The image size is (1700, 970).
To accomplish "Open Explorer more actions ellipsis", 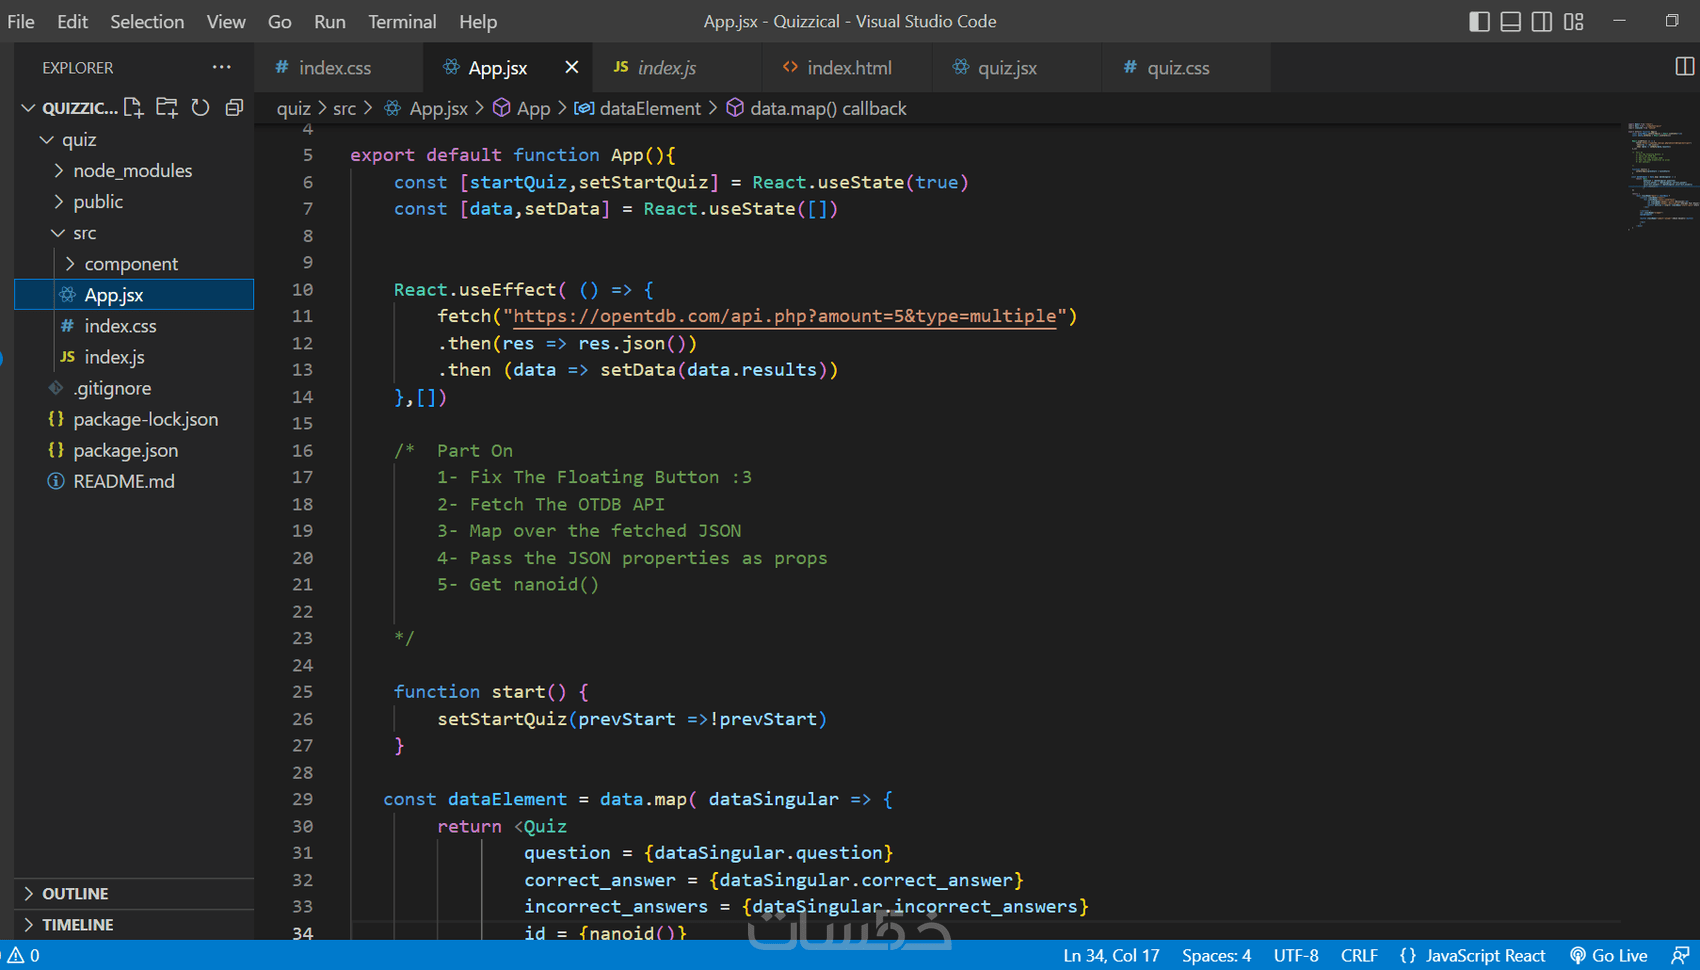I will [221, 67].
